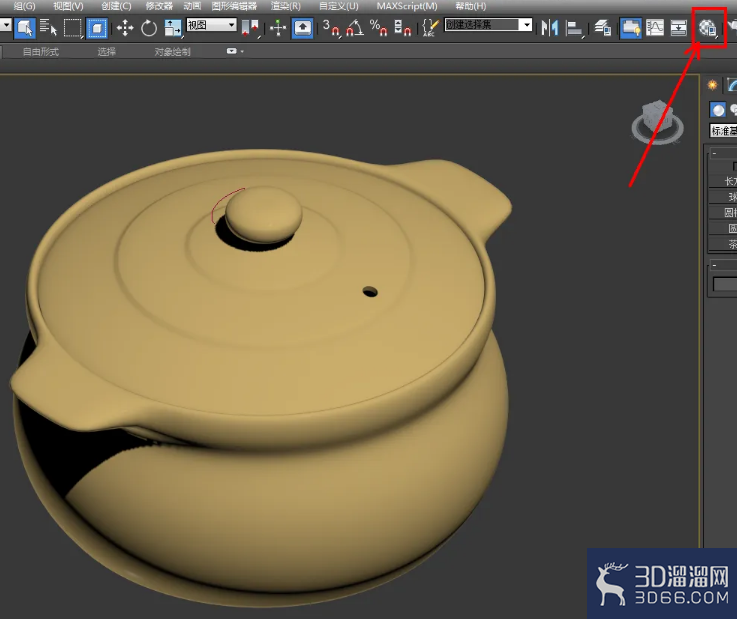Open the Modify tab in command panel
The image size is (737, 619).
pos(731,85)
